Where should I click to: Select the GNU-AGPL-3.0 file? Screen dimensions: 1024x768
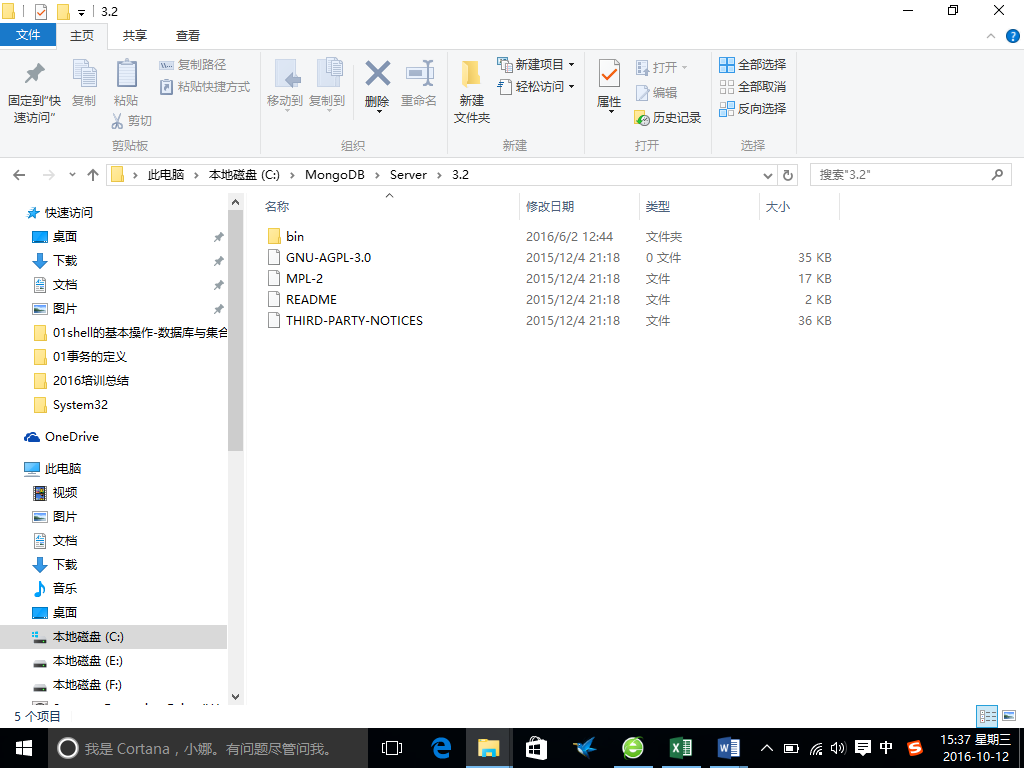tap(319, 257)
